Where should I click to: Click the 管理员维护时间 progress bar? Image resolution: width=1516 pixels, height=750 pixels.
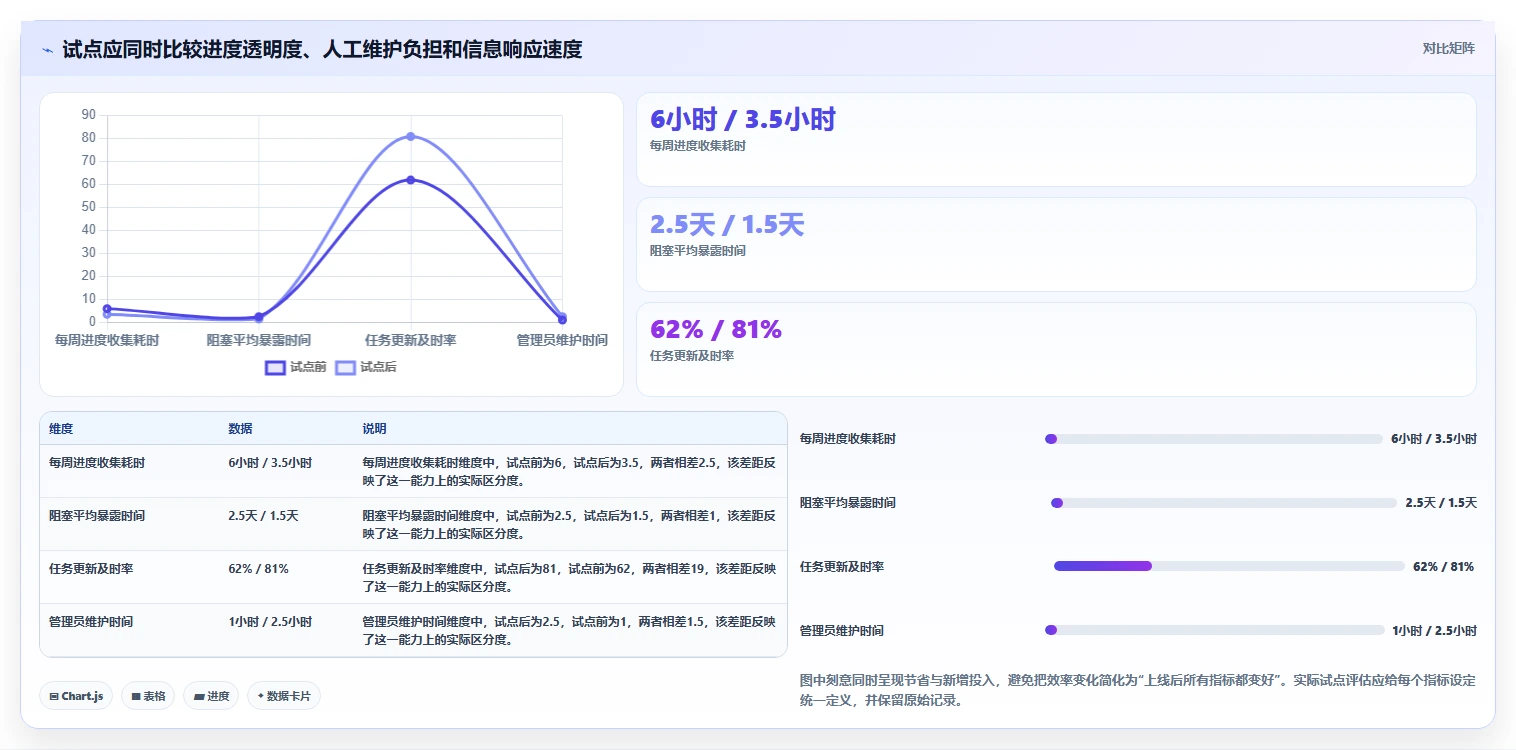click(1213, 630)
